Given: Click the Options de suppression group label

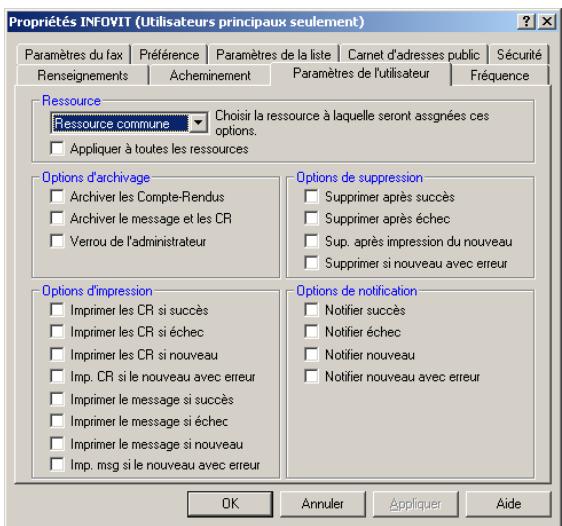Looking at the screenshot, I should tap(359, 177).
